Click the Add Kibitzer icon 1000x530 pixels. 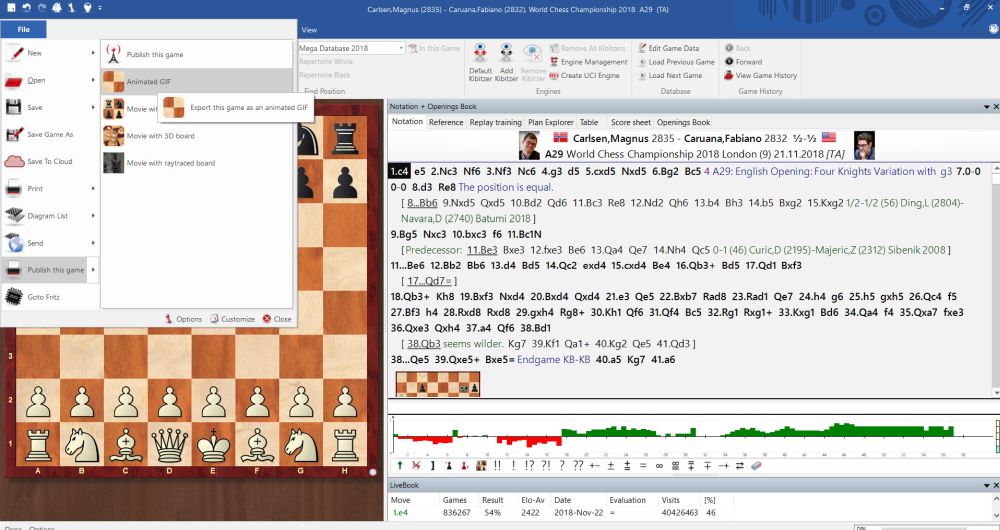point(507,55)
